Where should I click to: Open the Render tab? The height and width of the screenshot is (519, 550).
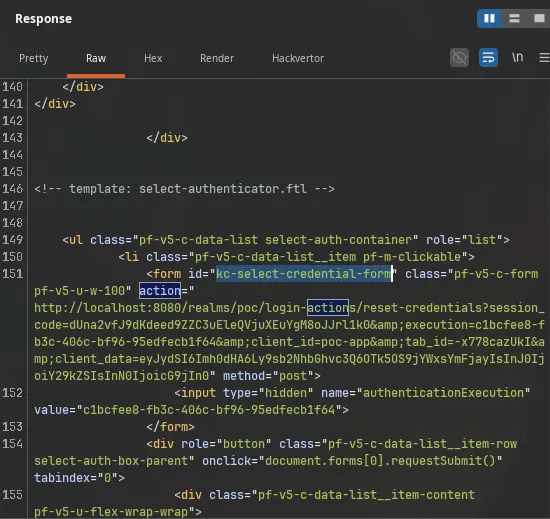coord(217,58)
